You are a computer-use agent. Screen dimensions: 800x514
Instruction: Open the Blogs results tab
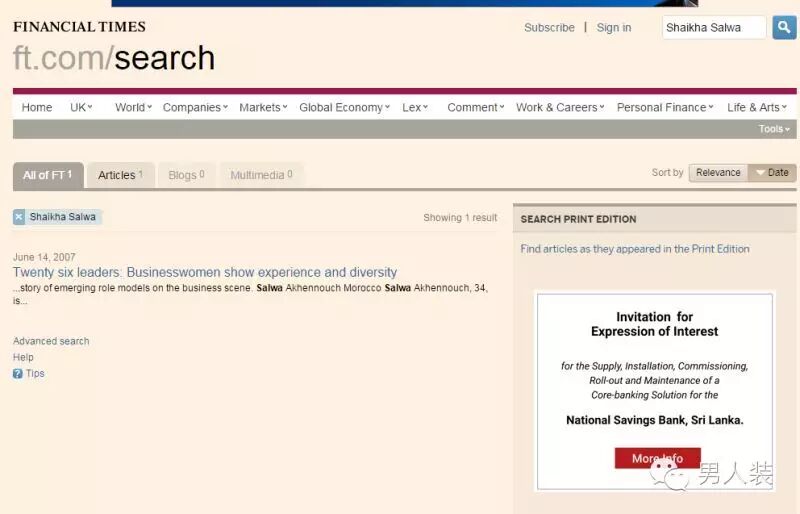click(186, 175)
